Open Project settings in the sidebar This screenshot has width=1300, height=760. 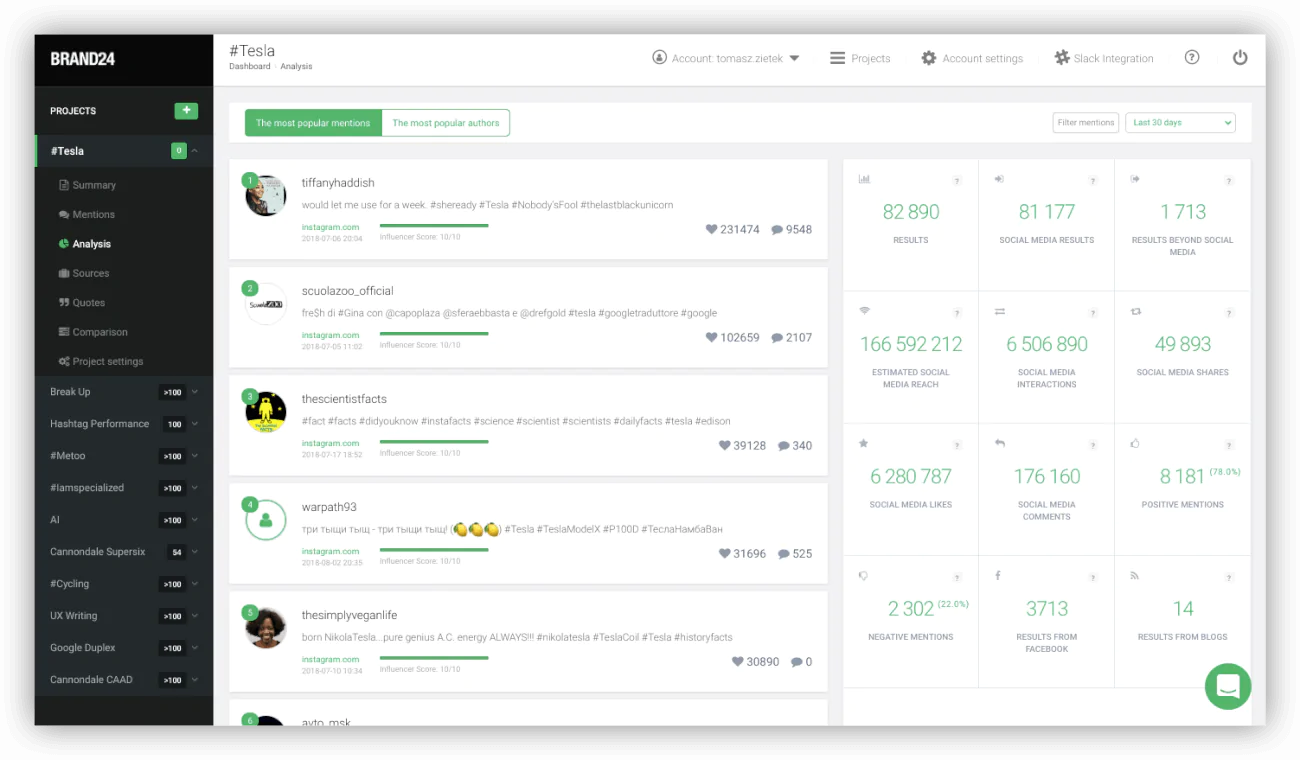[107, 361]
